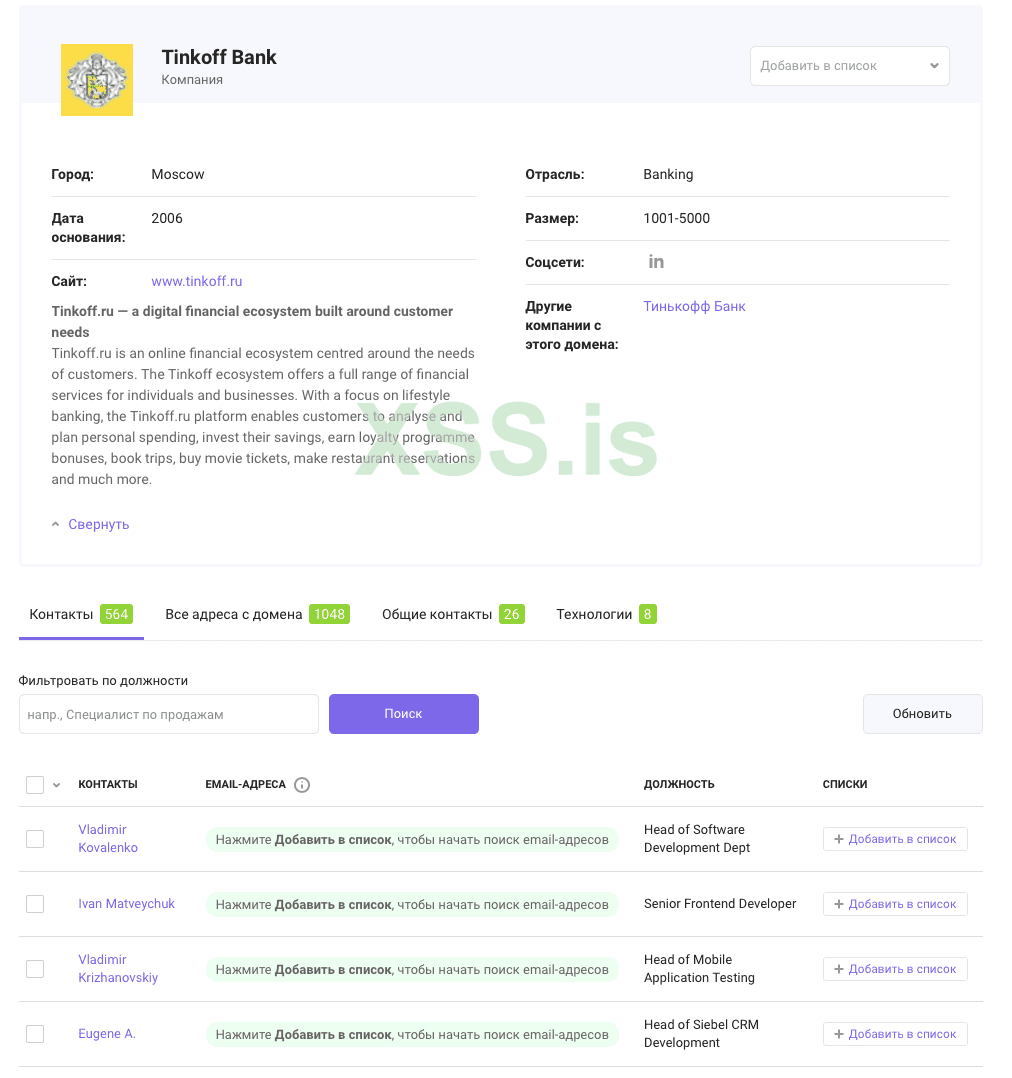Click the СПИСКИ column header

(845, 784)
